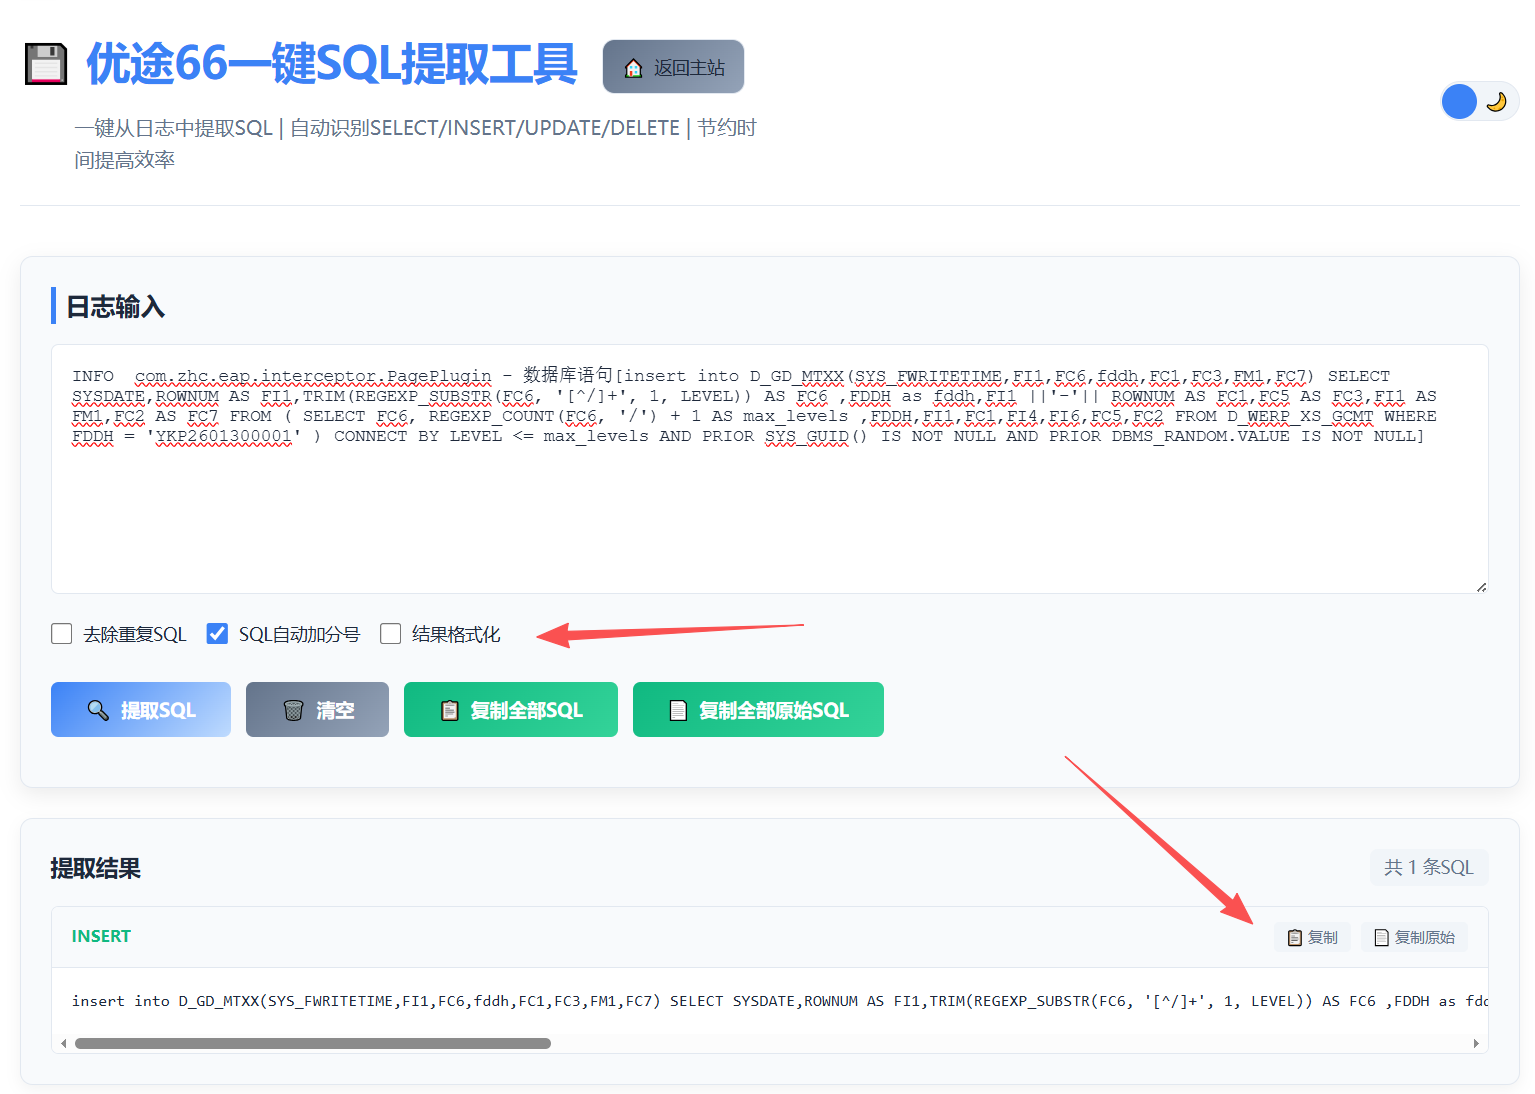Enable the 去除重复SQL checkbox
This screenshot has height=1094, width=1535.
(62, 634)
